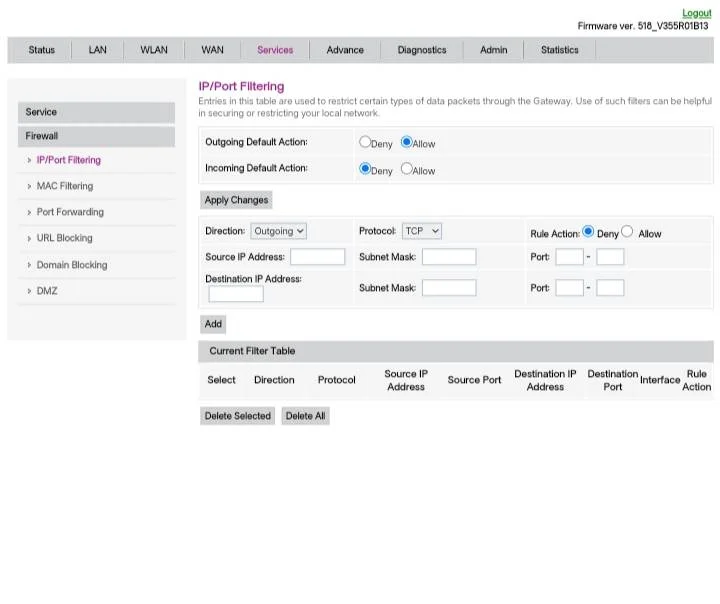Click arrow icon beside Port Forwarding
The height and width of the screenshot is (604, 720).
tap(29, 213)
